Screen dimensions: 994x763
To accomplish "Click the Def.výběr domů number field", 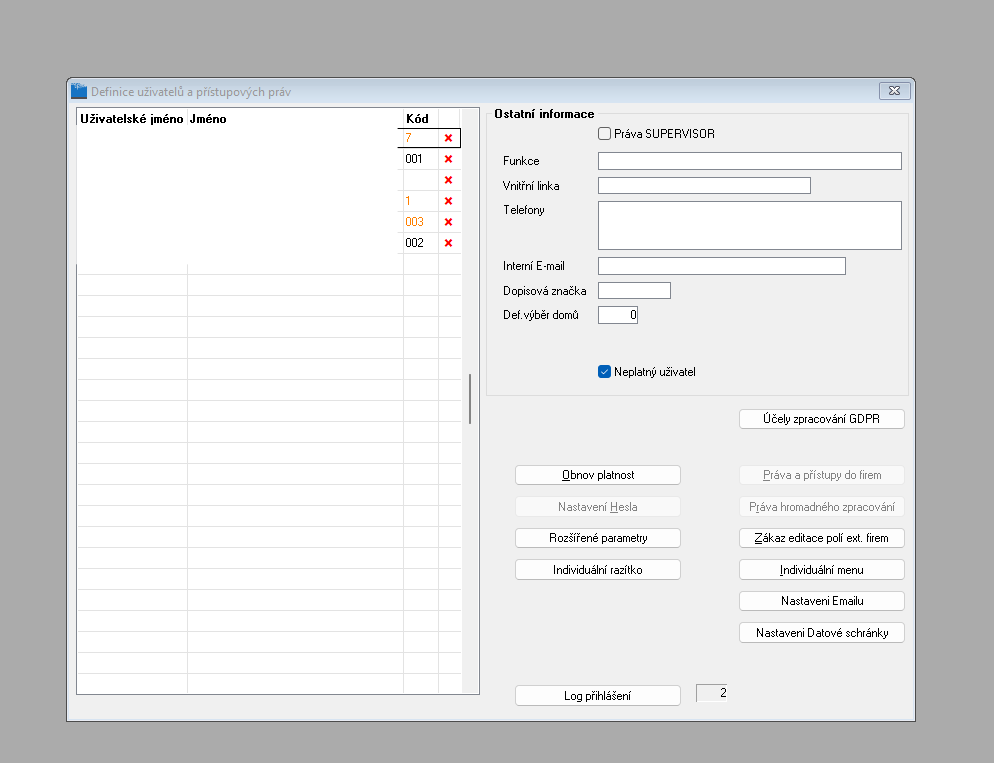I will (x=617, y=315).
